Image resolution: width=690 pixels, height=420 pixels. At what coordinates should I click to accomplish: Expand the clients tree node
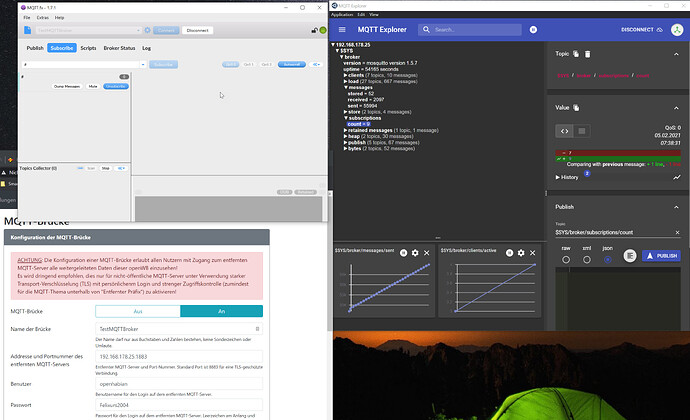[345, 75]
